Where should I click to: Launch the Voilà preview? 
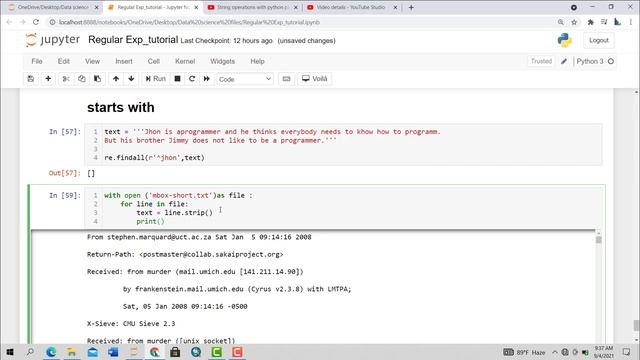[x=315, y=79]
